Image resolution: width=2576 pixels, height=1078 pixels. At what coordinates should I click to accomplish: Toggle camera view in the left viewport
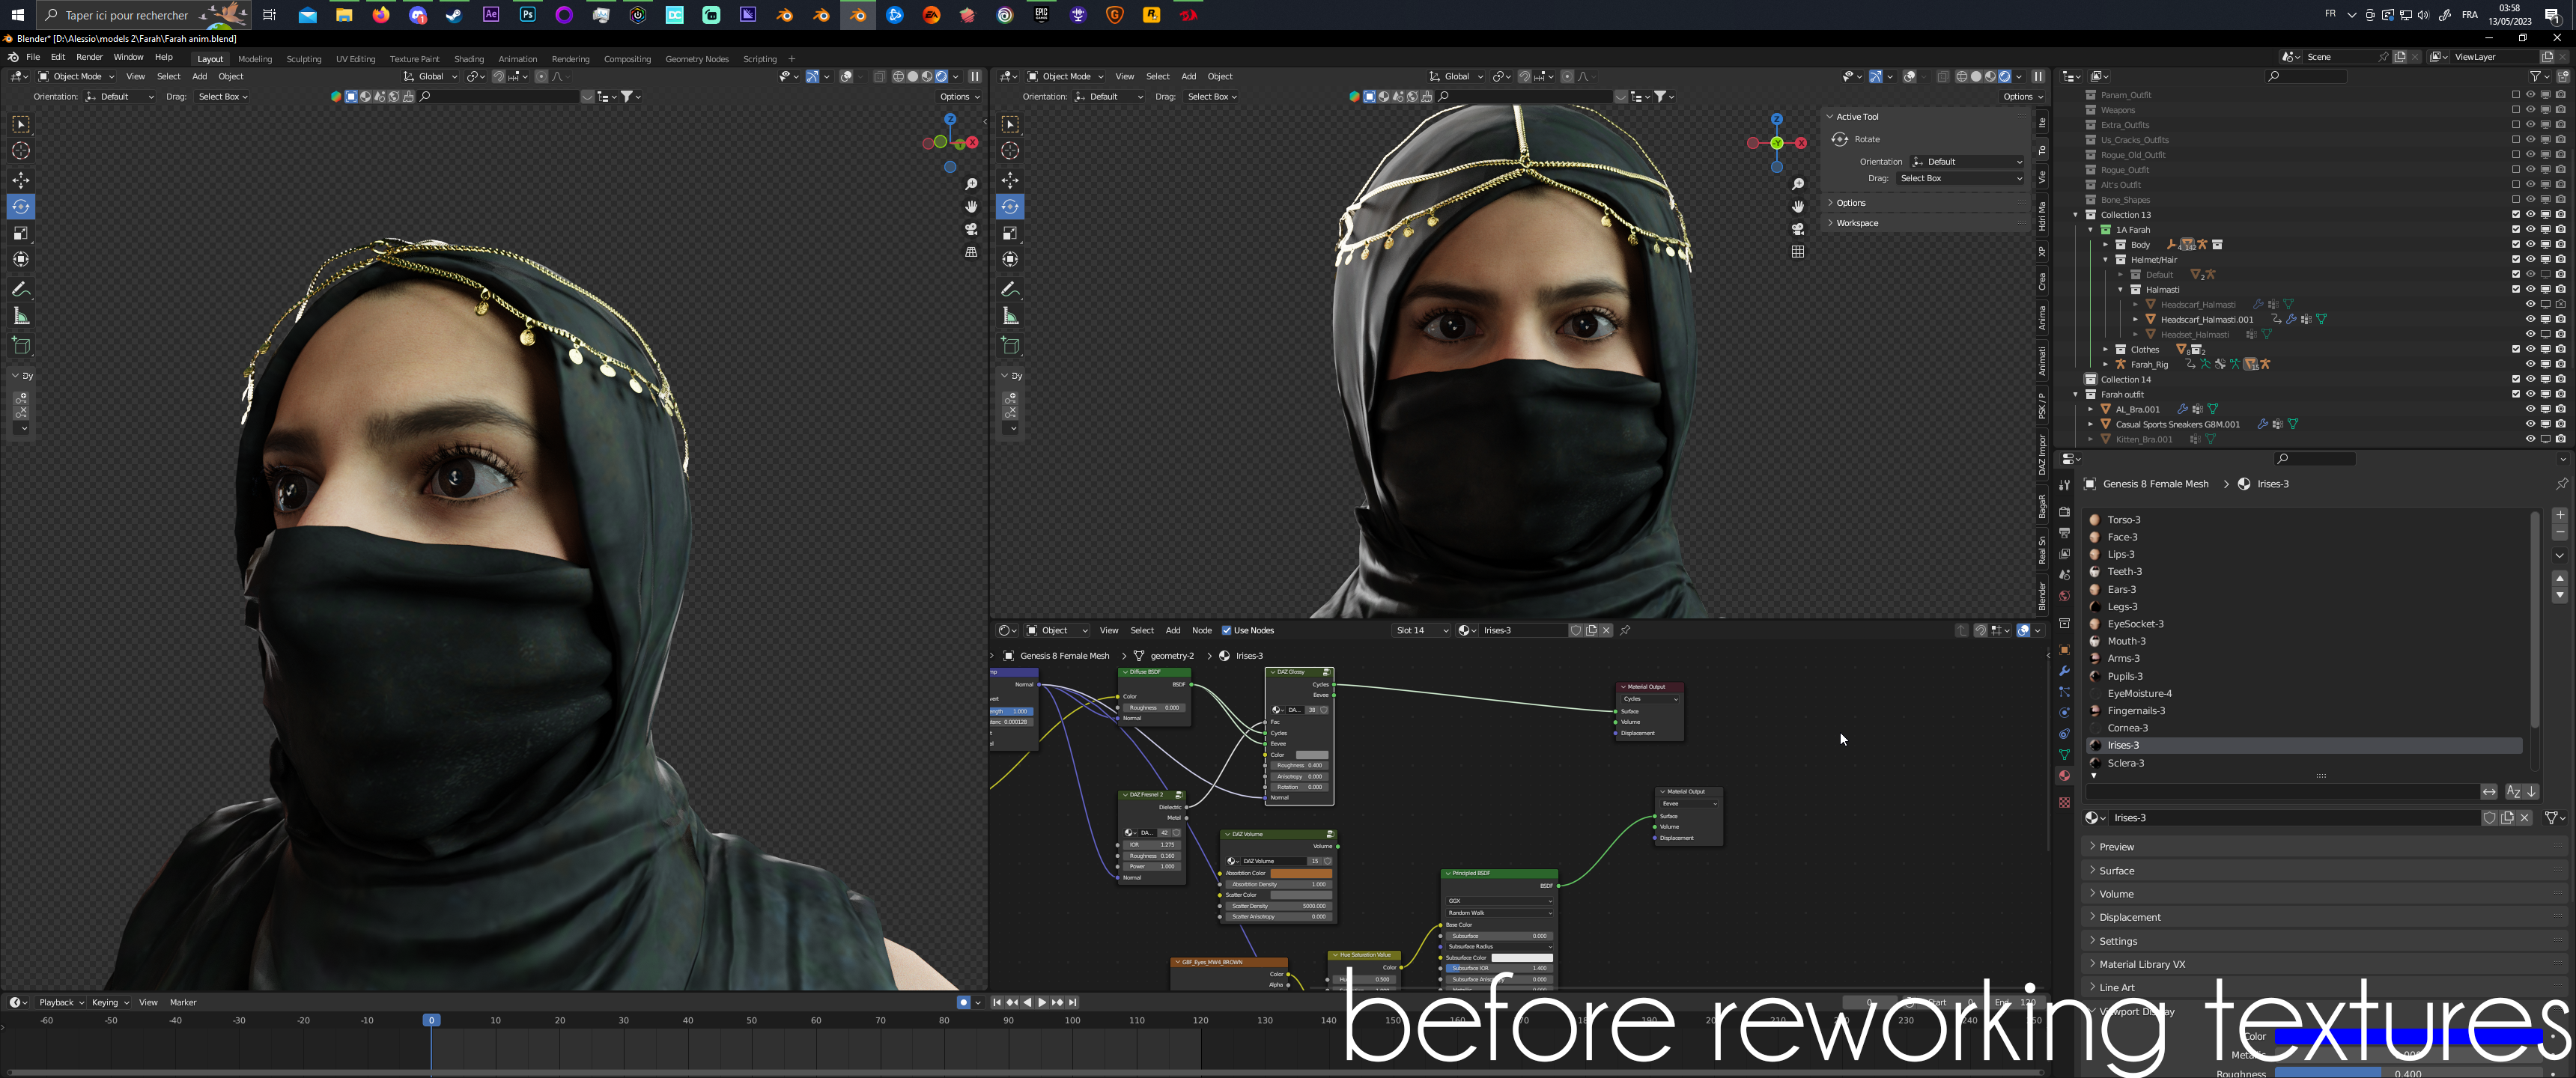pyautogui.click(x=971, y=229)
